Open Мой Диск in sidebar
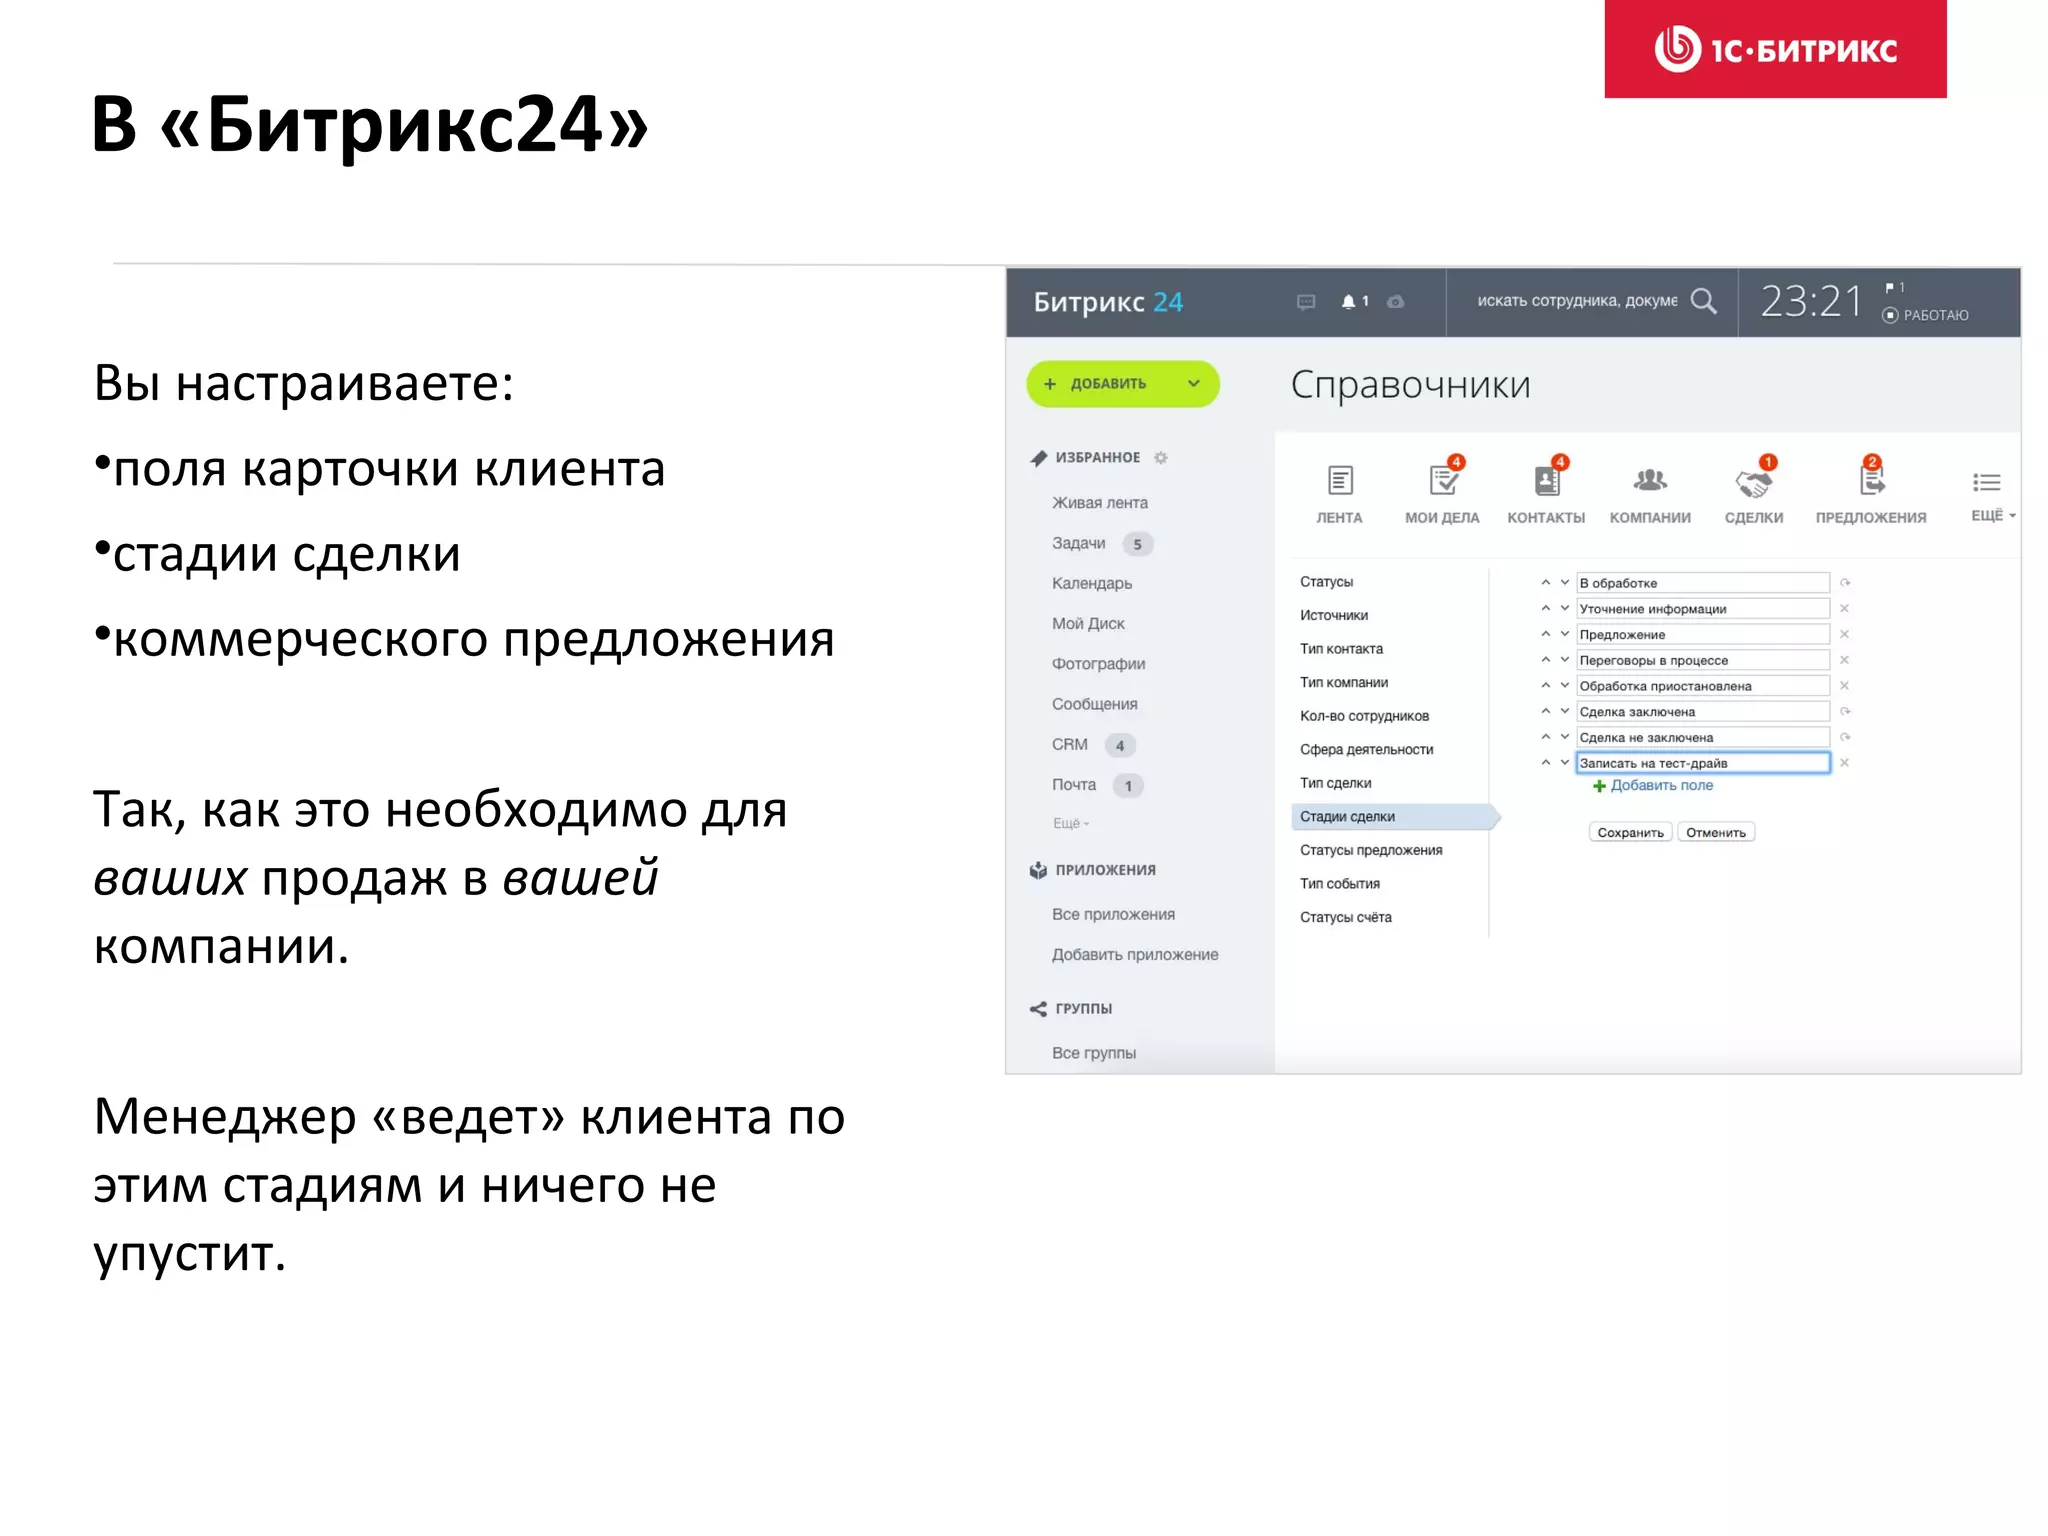The width and height of the screenshot is (2048, 1536). [1088, 624]
